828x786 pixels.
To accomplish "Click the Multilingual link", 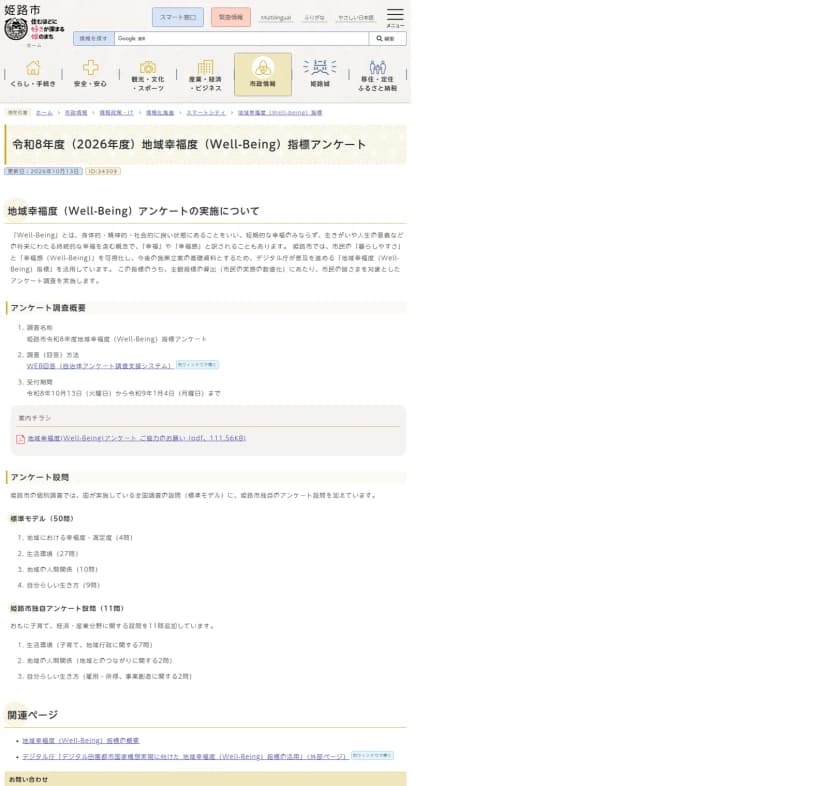I will click(x=276, y=18).
